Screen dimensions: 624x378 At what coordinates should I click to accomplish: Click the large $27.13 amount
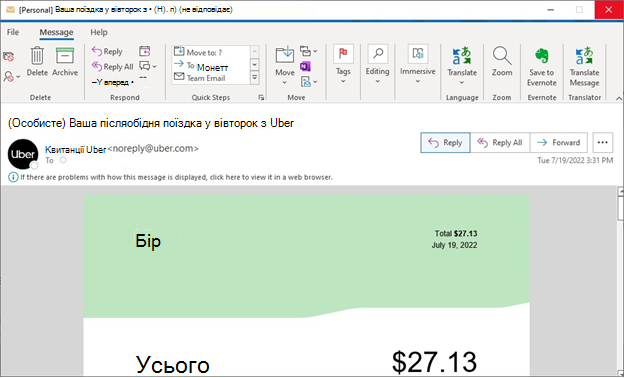coord(434,362)
